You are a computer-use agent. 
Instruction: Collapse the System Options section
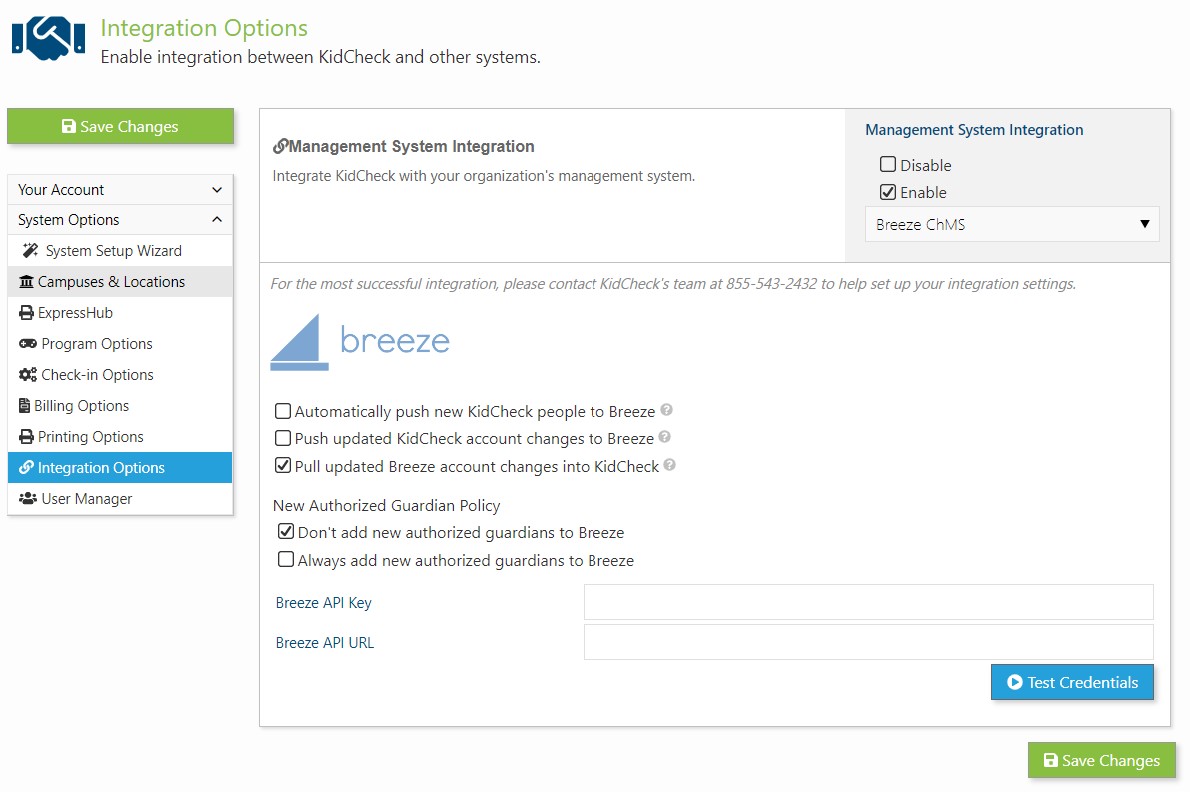tap(120, 220)
